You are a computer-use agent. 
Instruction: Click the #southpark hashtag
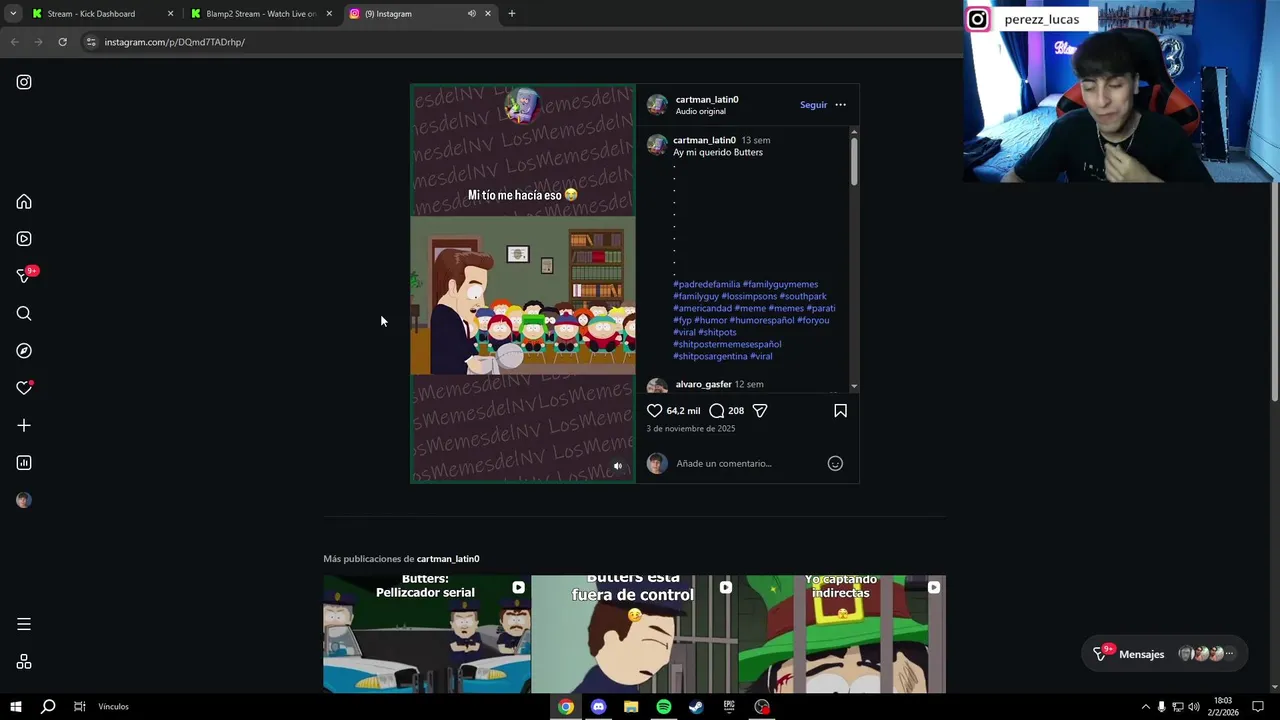[x=803, y=297]
